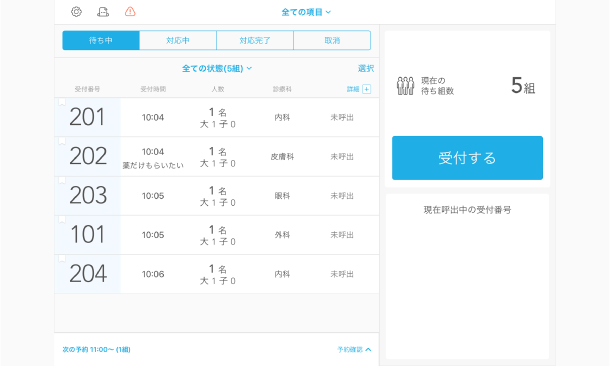This screenshot has height=366, width=610.
Task: Click the note 薬だけもらいたい
Action: tap(153, 166)
